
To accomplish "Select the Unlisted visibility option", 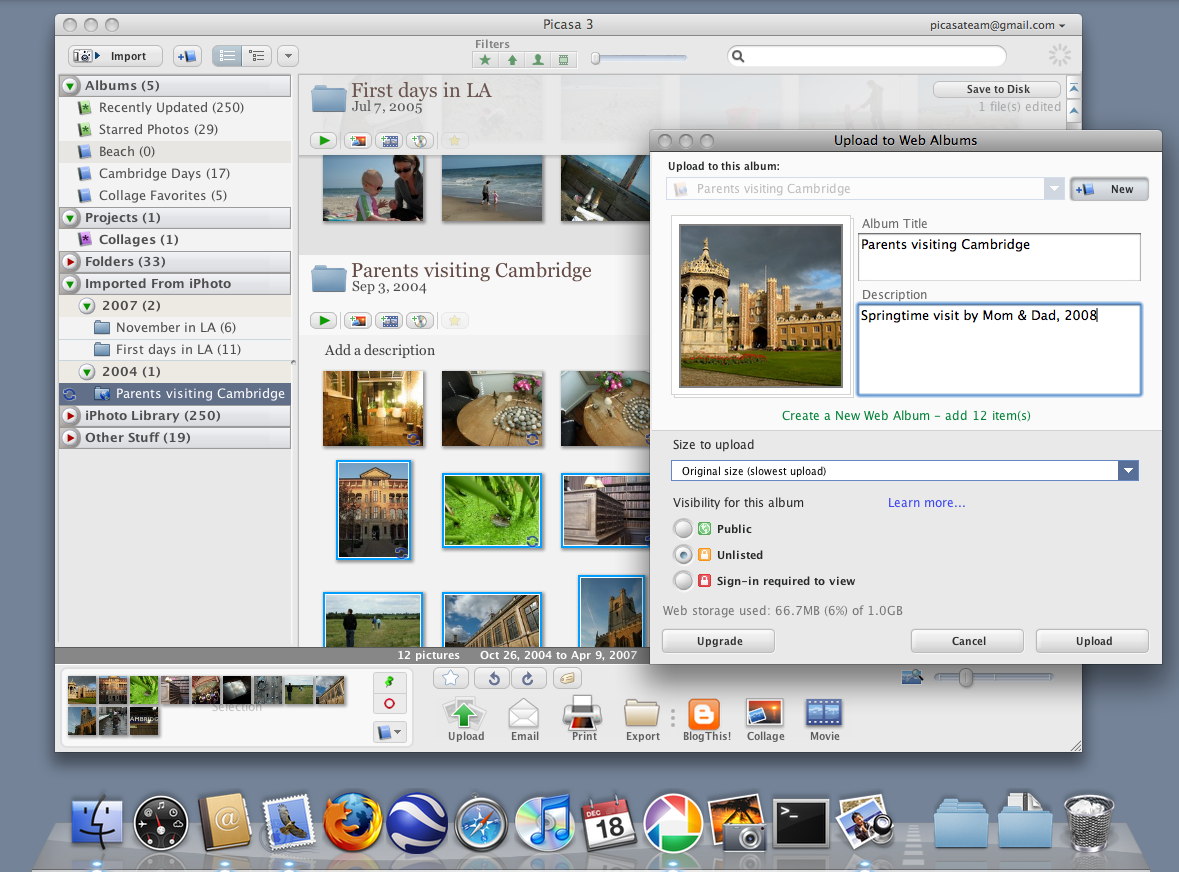I will pos(683,554).
